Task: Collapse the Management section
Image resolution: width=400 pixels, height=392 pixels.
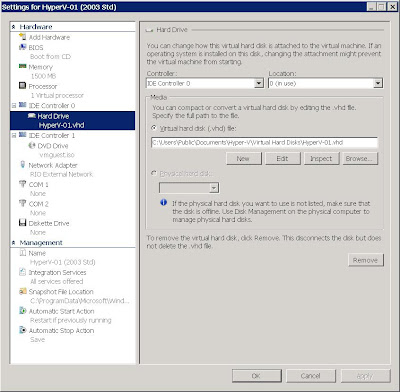Action: [x=13, y=243]
